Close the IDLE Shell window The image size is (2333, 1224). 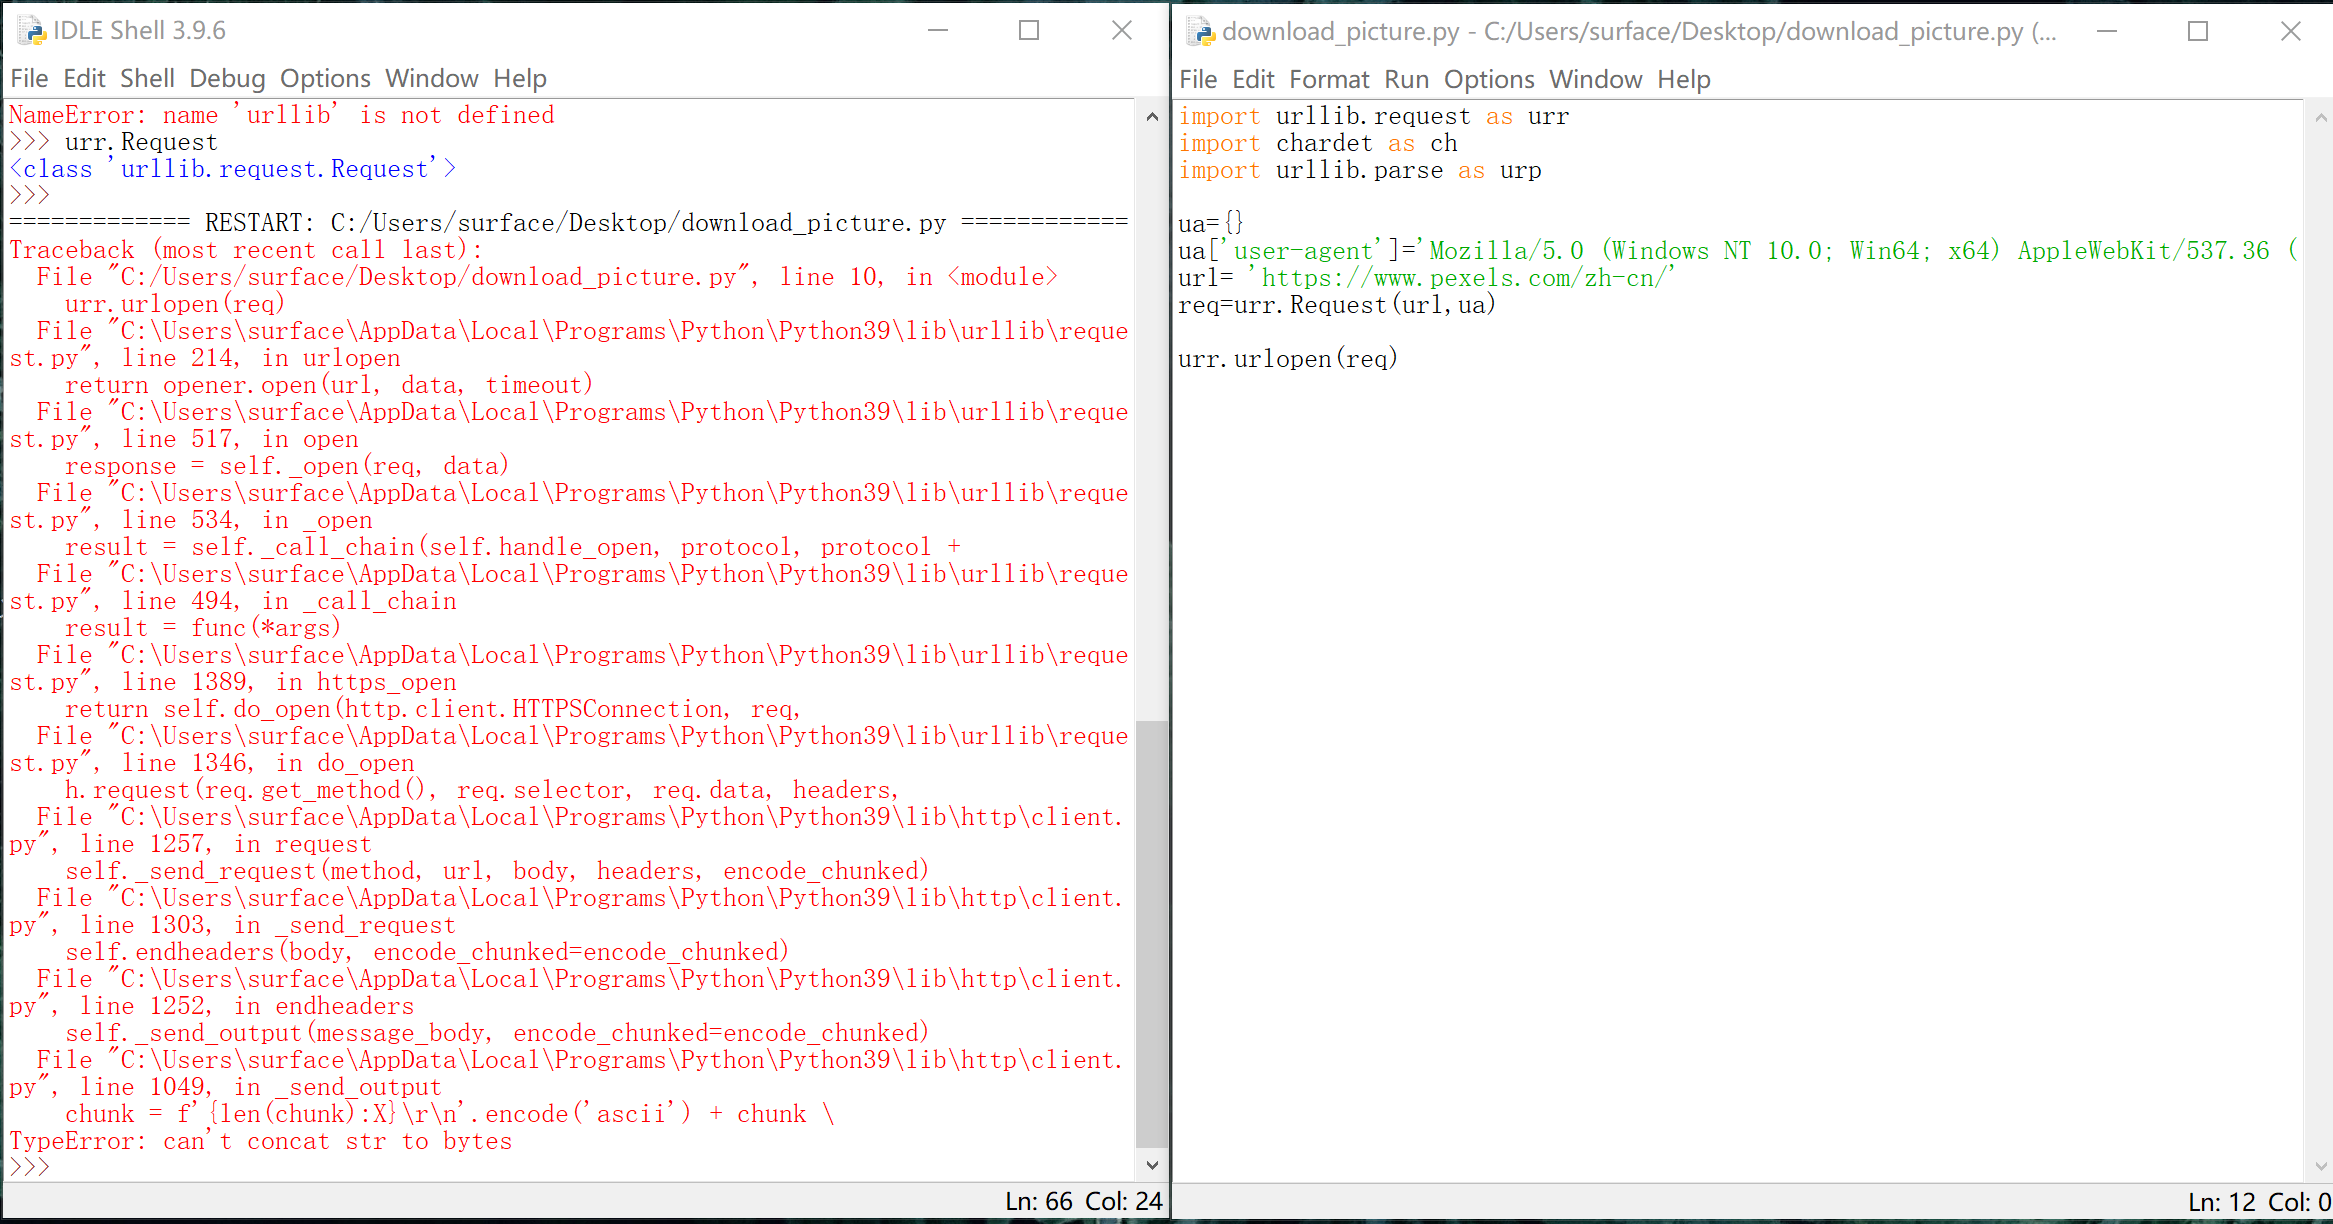(1122, 31)
